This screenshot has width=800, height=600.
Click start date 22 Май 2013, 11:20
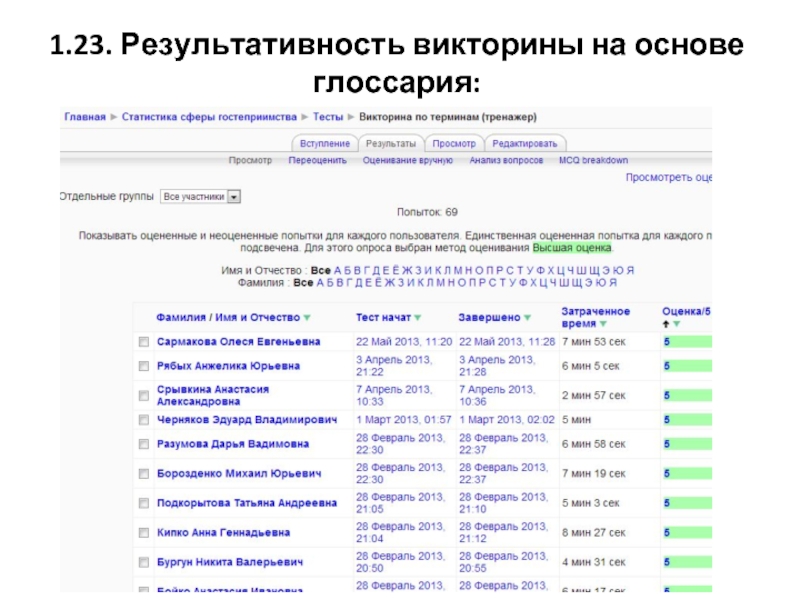click(404, 342)
